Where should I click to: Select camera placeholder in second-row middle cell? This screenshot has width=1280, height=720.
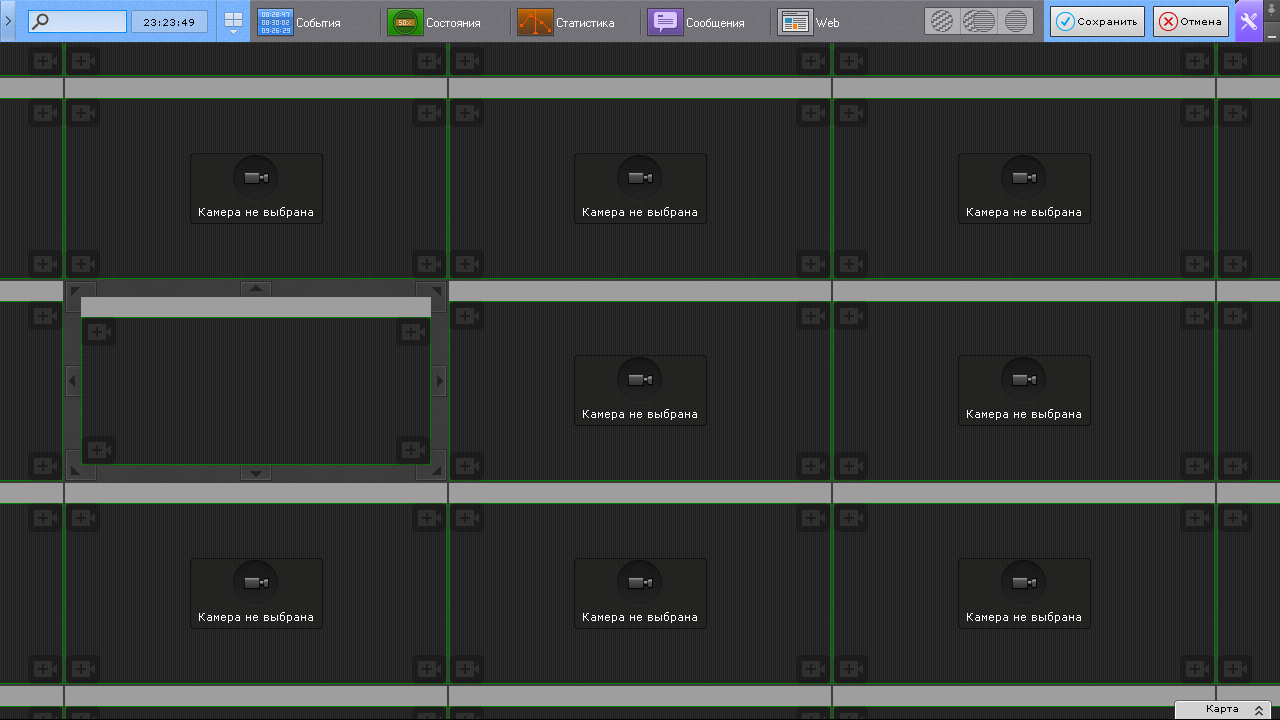point(640,390)
